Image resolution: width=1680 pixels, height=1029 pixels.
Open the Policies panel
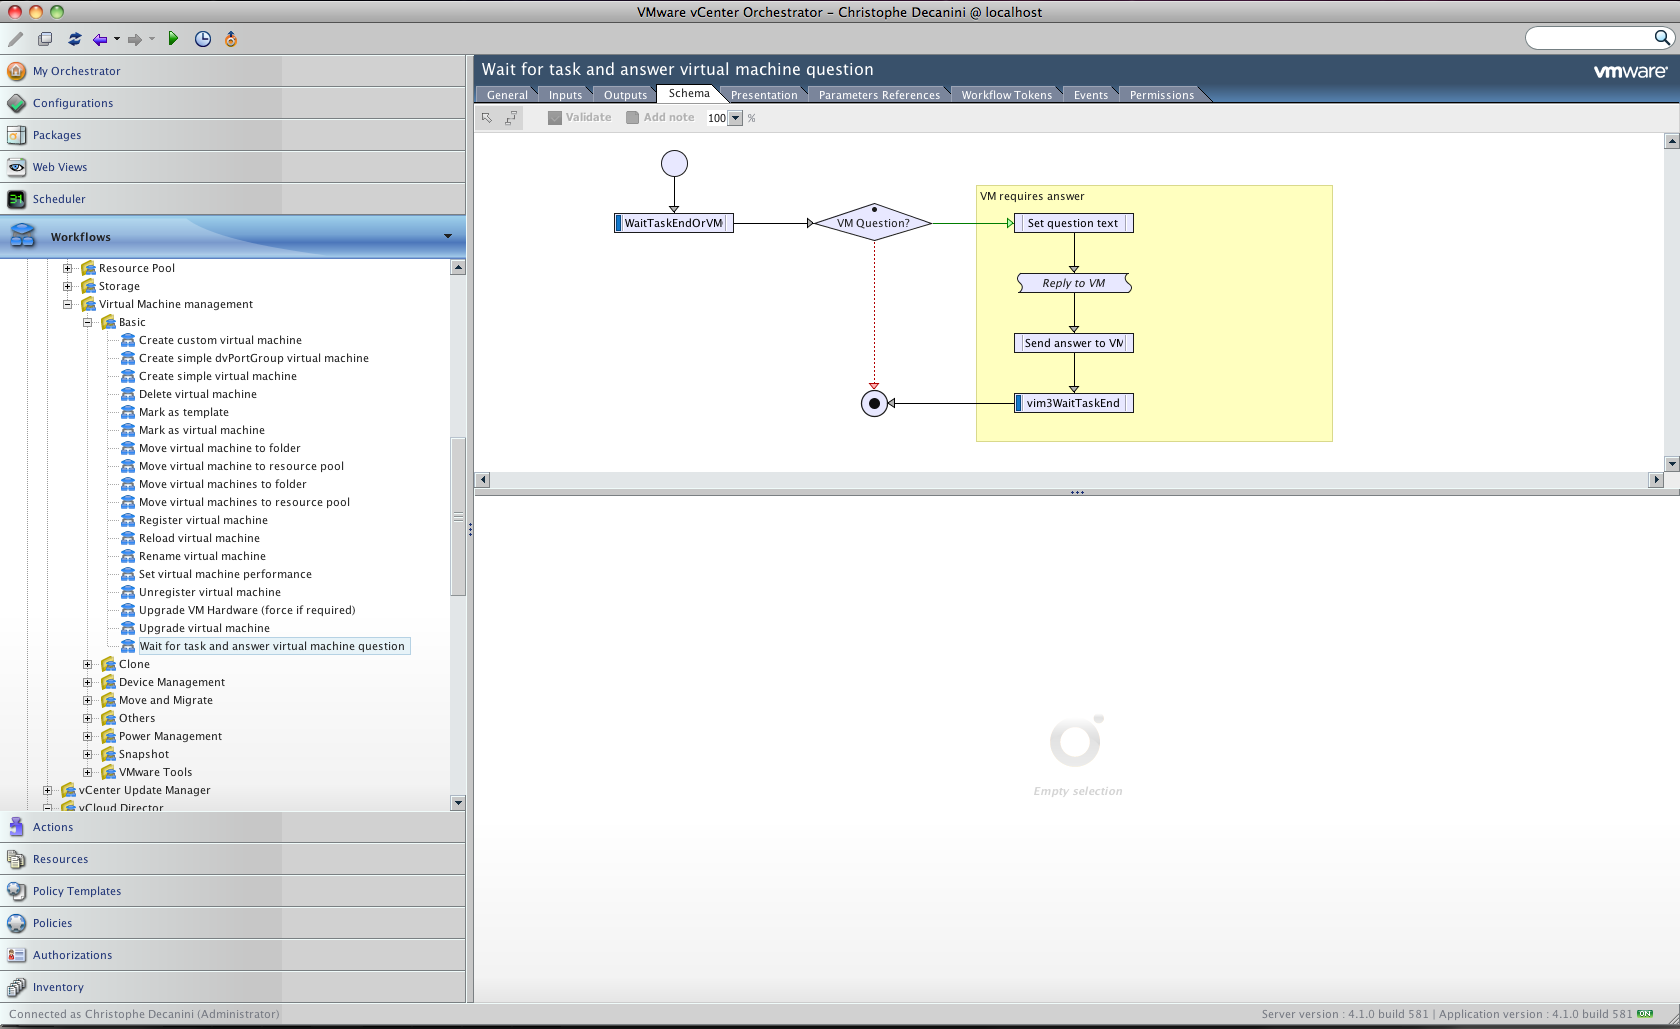(232, 923)
